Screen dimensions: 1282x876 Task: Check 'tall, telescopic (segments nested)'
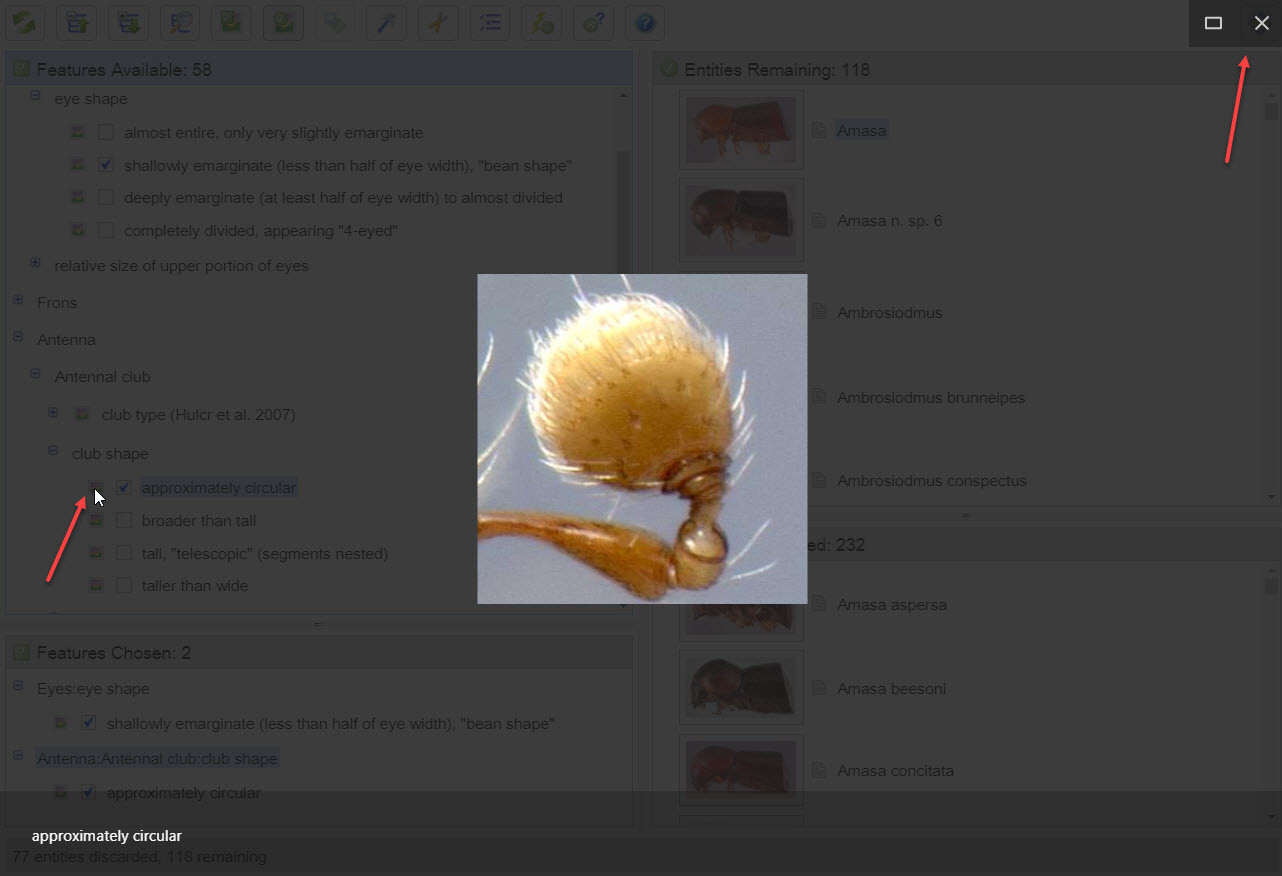pos(124,553)
